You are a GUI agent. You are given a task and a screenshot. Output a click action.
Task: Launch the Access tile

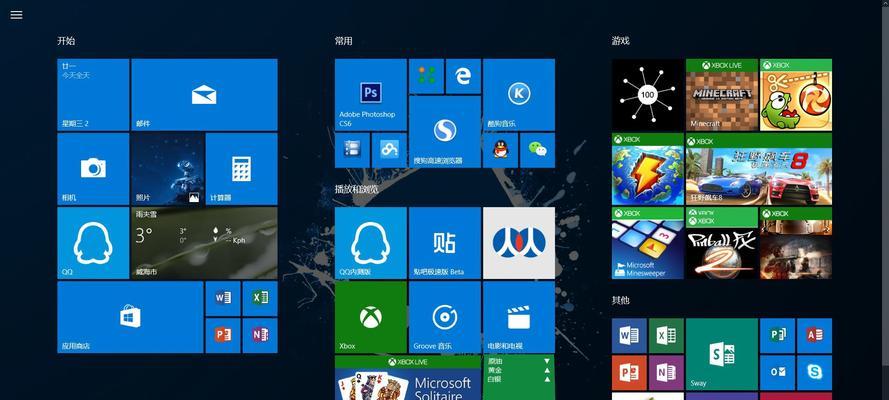pyautogui.click(x=815, y=335)
